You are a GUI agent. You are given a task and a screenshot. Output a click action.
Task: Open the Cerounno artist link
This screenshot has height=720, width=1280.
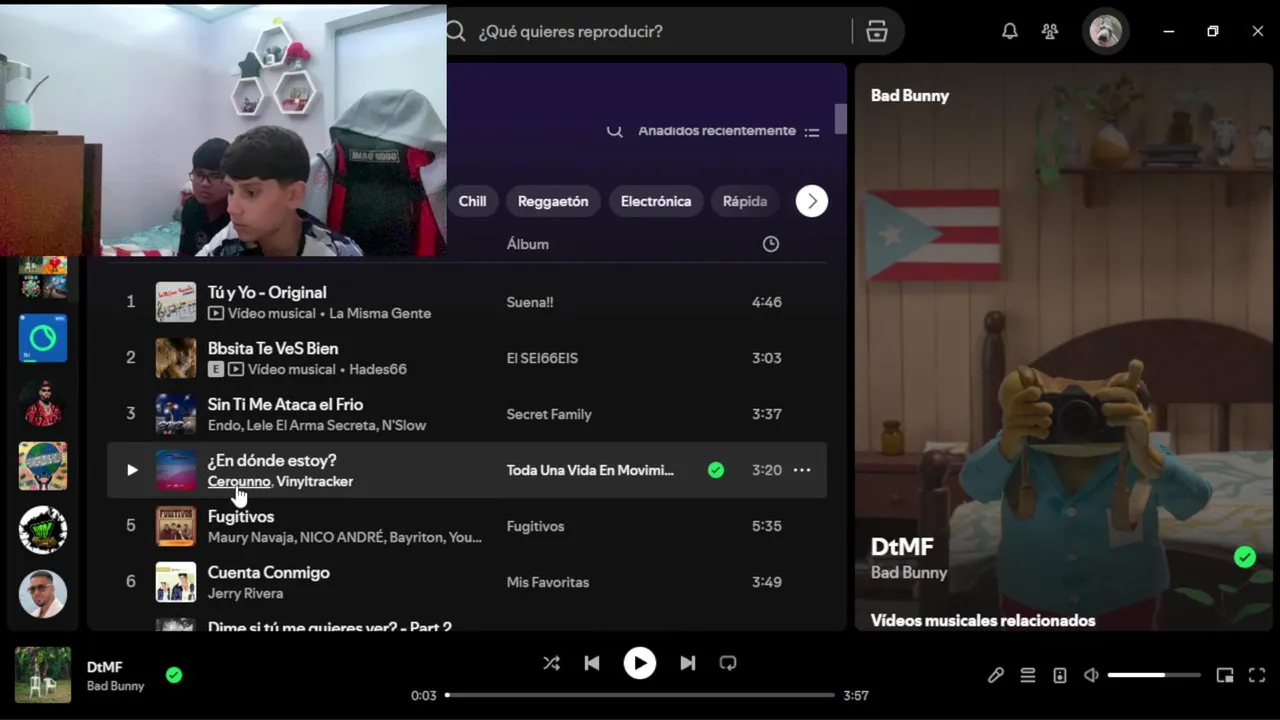coord(239,481)
